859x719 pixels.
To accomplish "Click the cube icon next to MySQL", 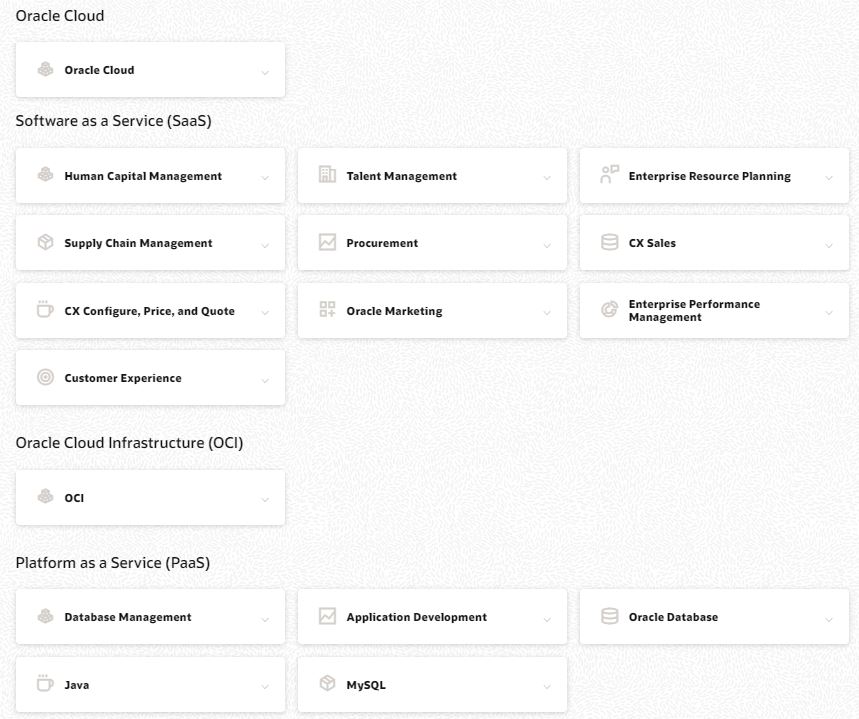I will click(327, 683).
